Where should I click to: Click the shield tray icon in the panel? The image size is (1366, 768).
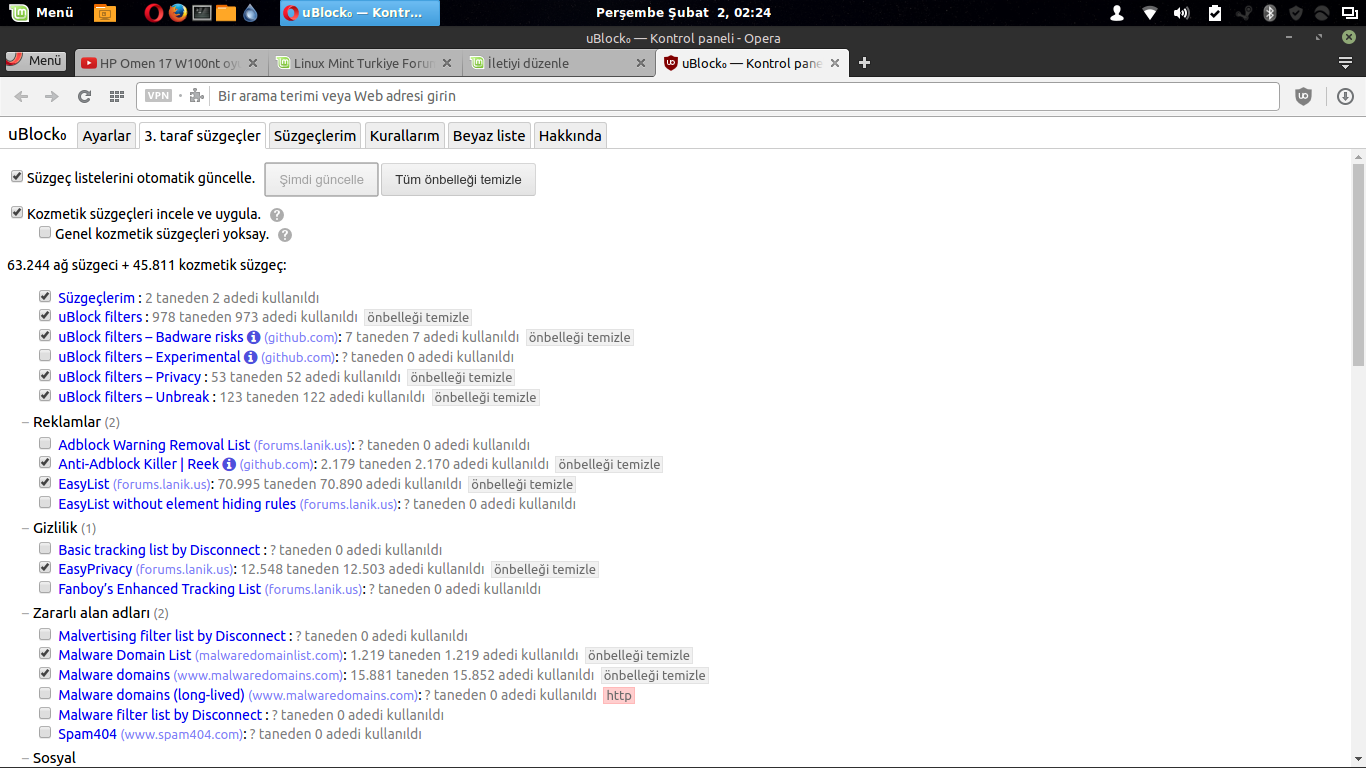(1296, 13)
